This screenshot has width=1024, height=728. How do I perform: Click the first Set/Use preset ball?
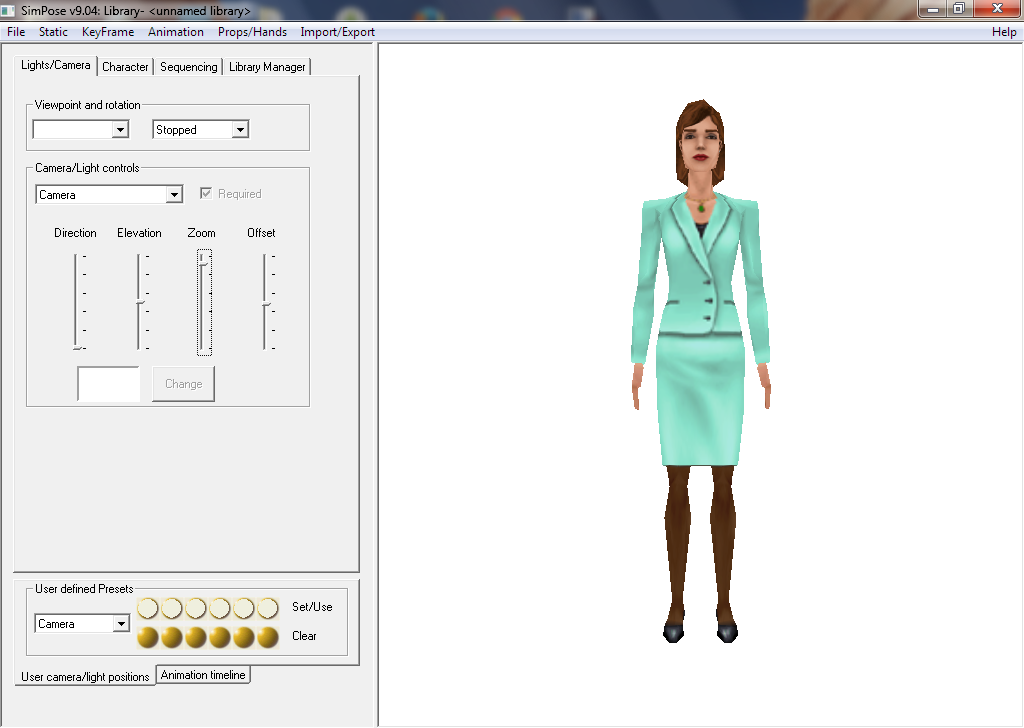tap(148, 608)
